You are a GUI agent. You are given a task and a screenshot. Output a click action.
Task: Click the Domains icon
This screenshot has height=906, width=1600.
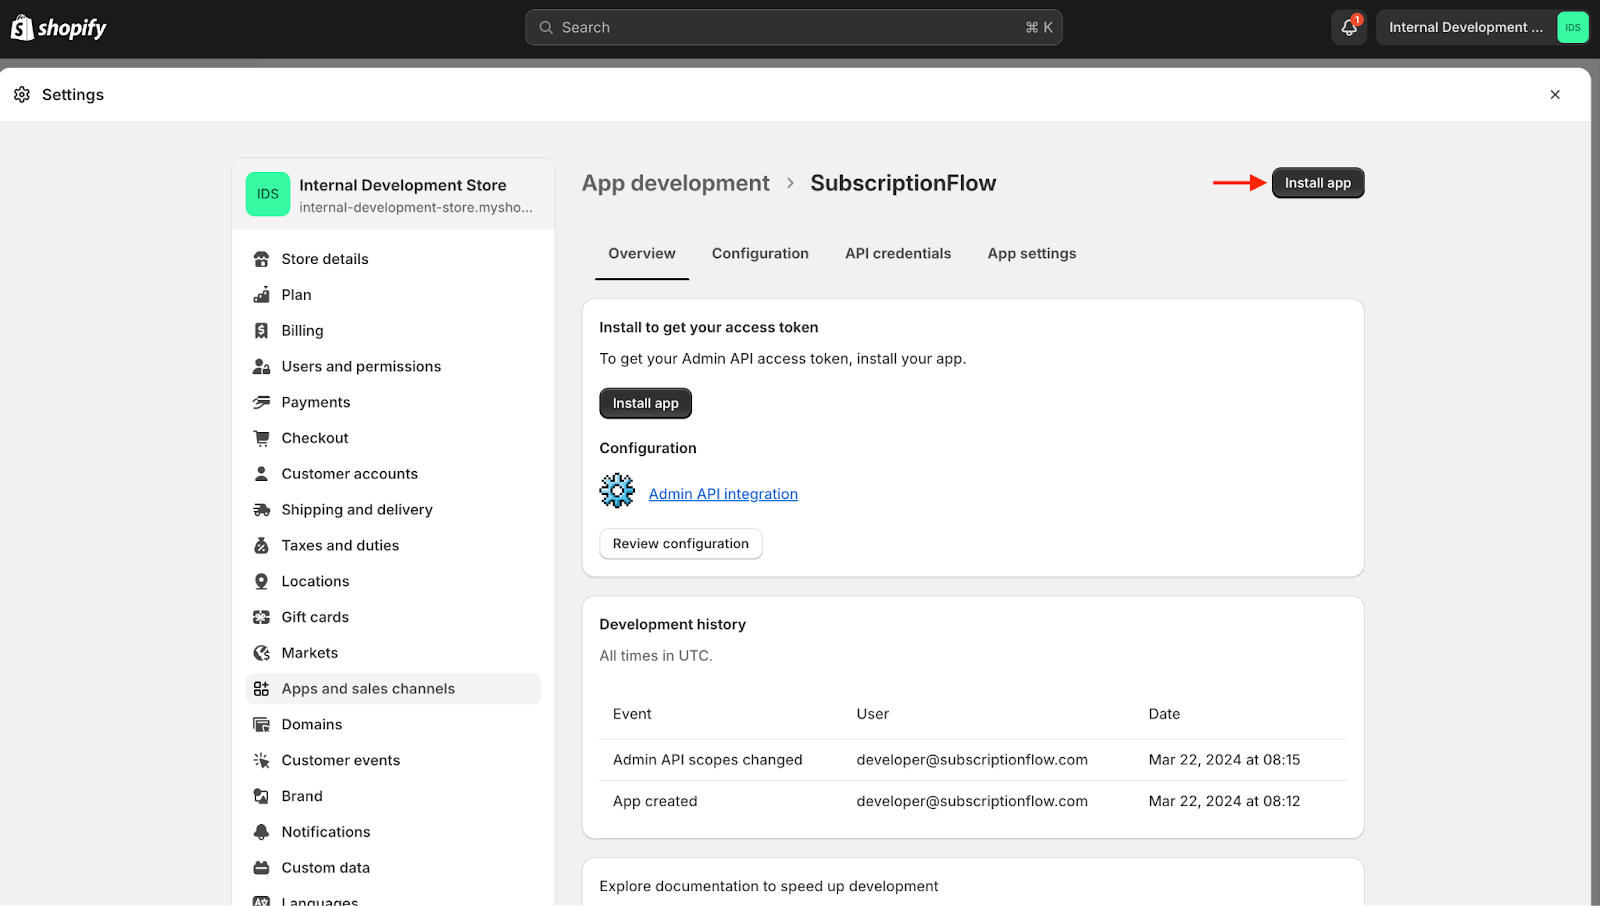[x=261, y=725]
